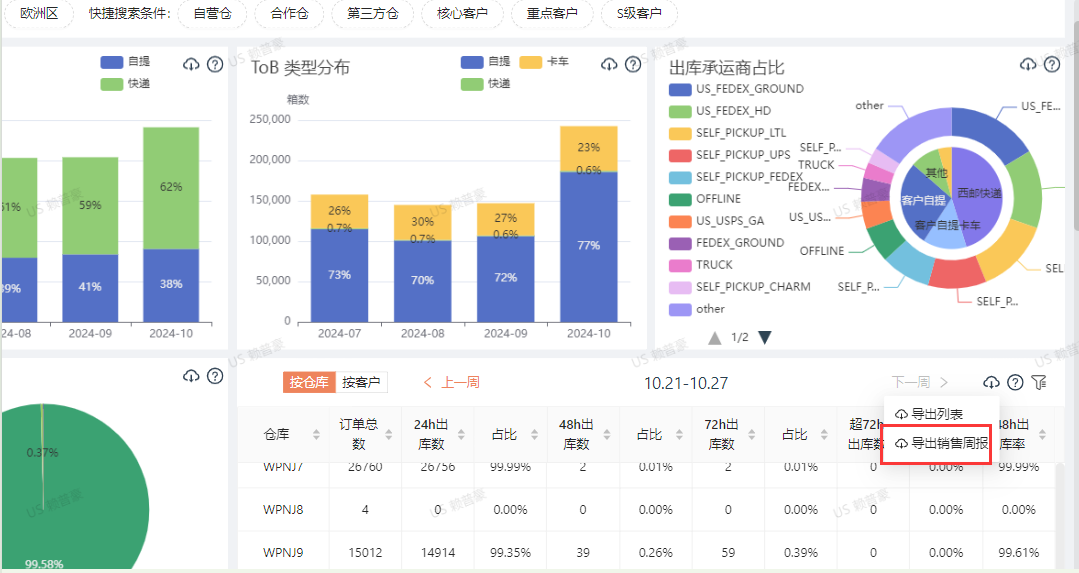Click the 99.35% cell in WPNJ9 row
Viewport: 1079px width, 573px height.
[x=510, y=552]
